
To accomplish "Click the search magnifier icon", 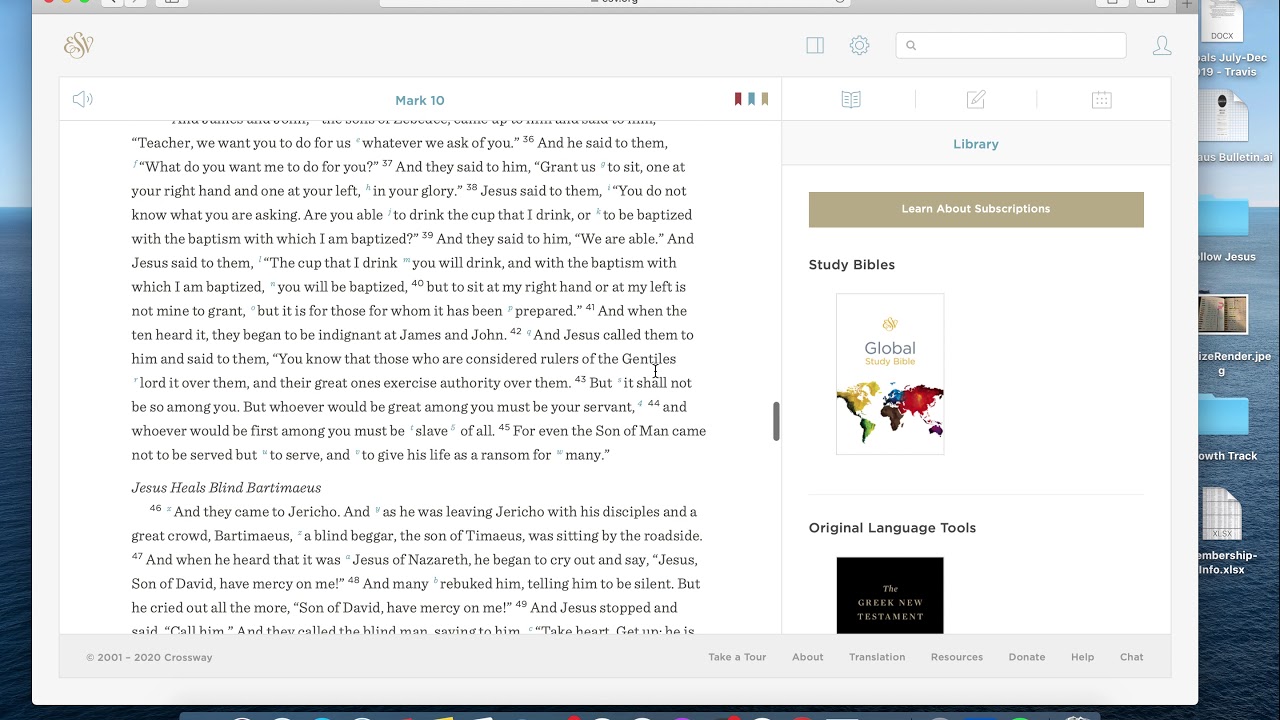I will click(x=910, y=45).
